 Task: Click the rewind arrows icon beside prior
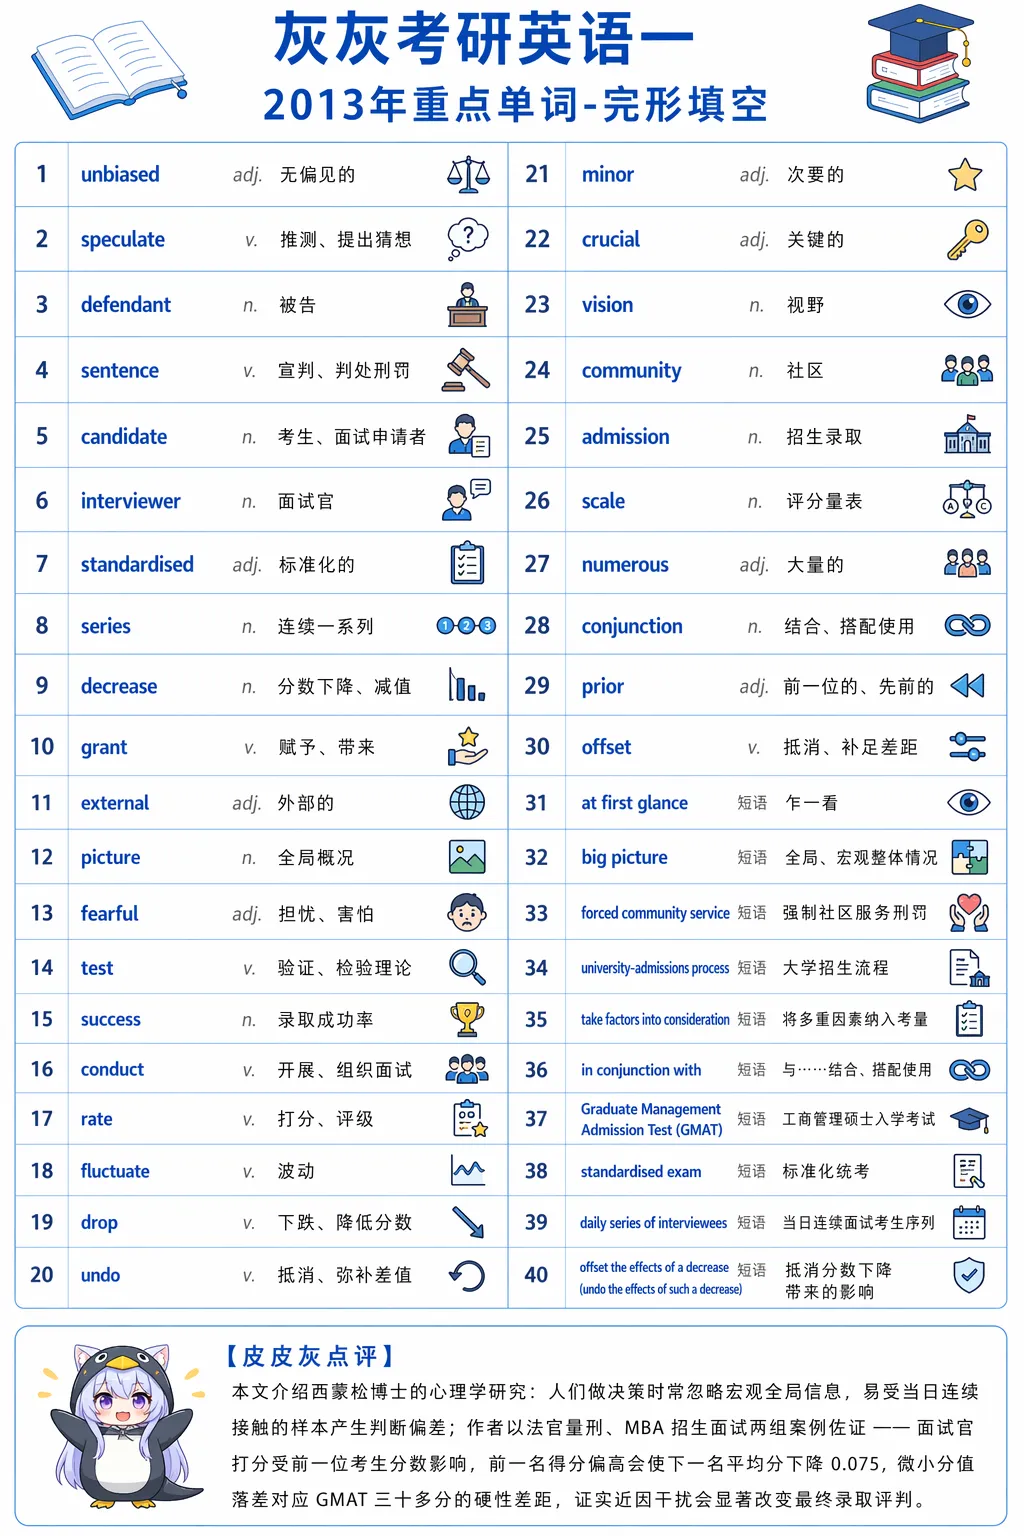(967, 685)
